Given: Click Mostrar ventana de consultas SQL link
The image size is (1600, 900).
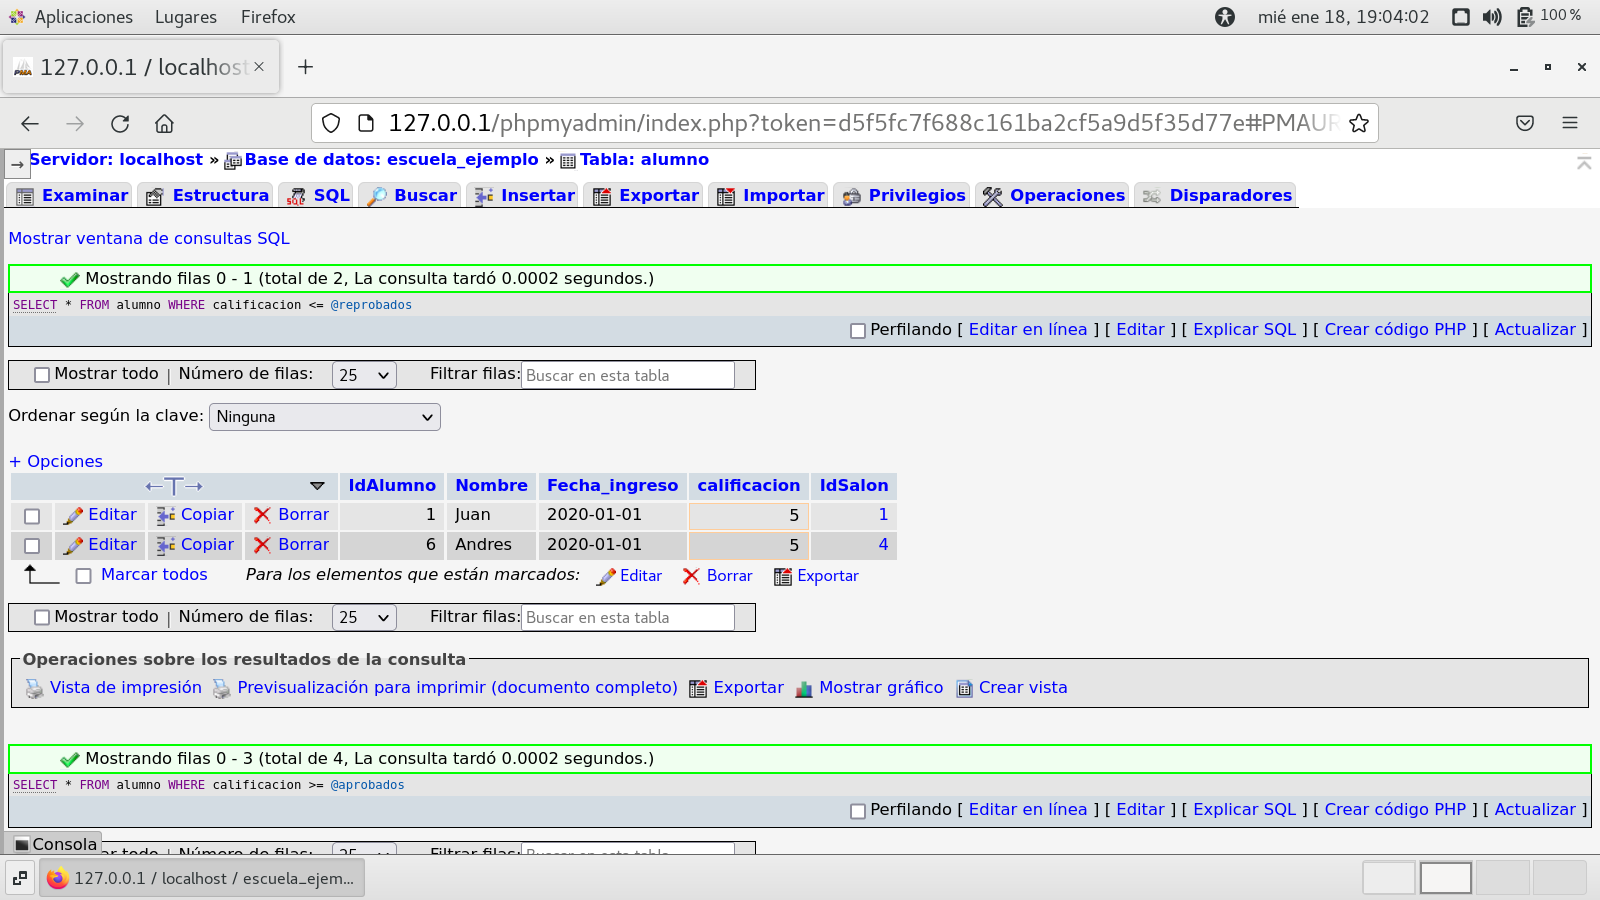Looking at the screenshot, I should pos(149,238).
